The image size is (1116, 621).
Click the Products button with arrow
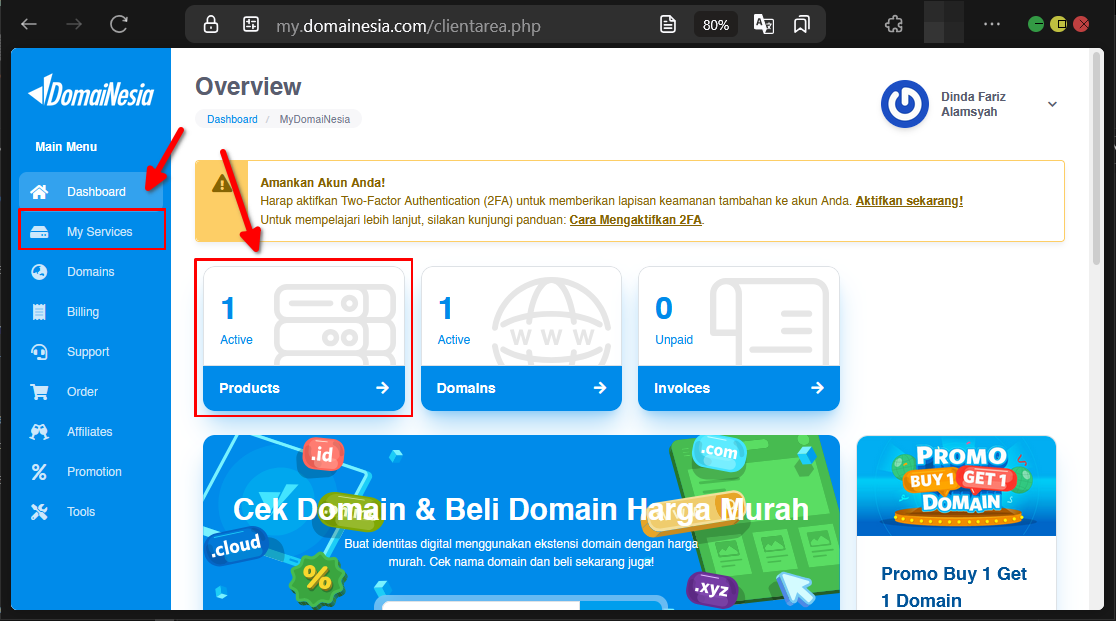coord(304,388)
